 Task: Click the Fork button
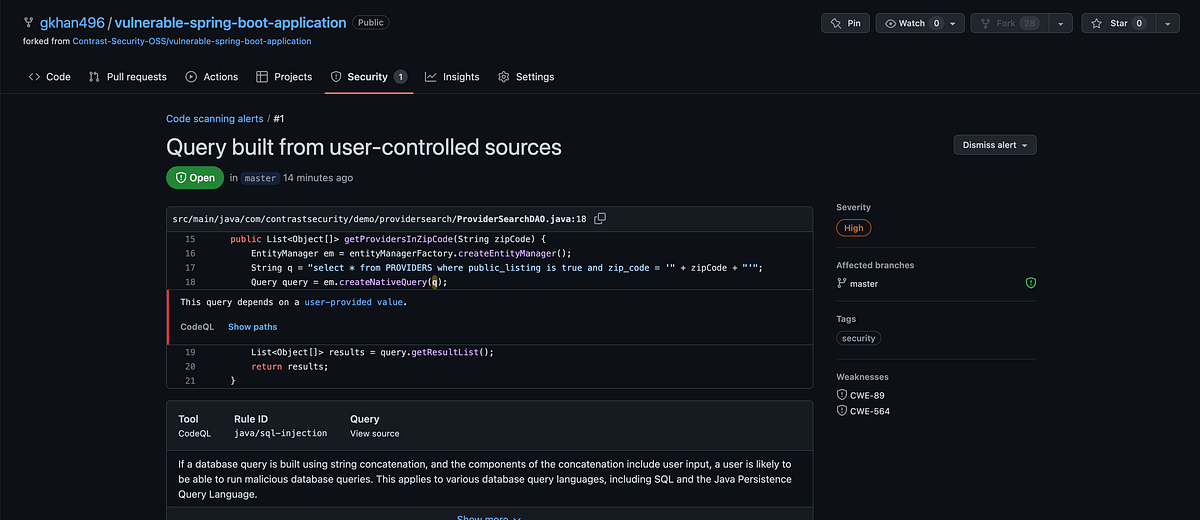point(1009,23)
